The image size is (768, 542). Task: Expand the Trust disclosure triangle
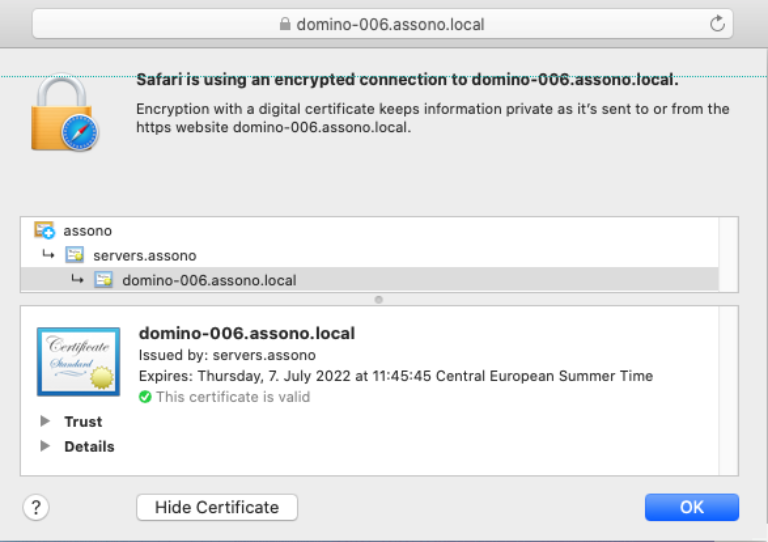(45, 421)
